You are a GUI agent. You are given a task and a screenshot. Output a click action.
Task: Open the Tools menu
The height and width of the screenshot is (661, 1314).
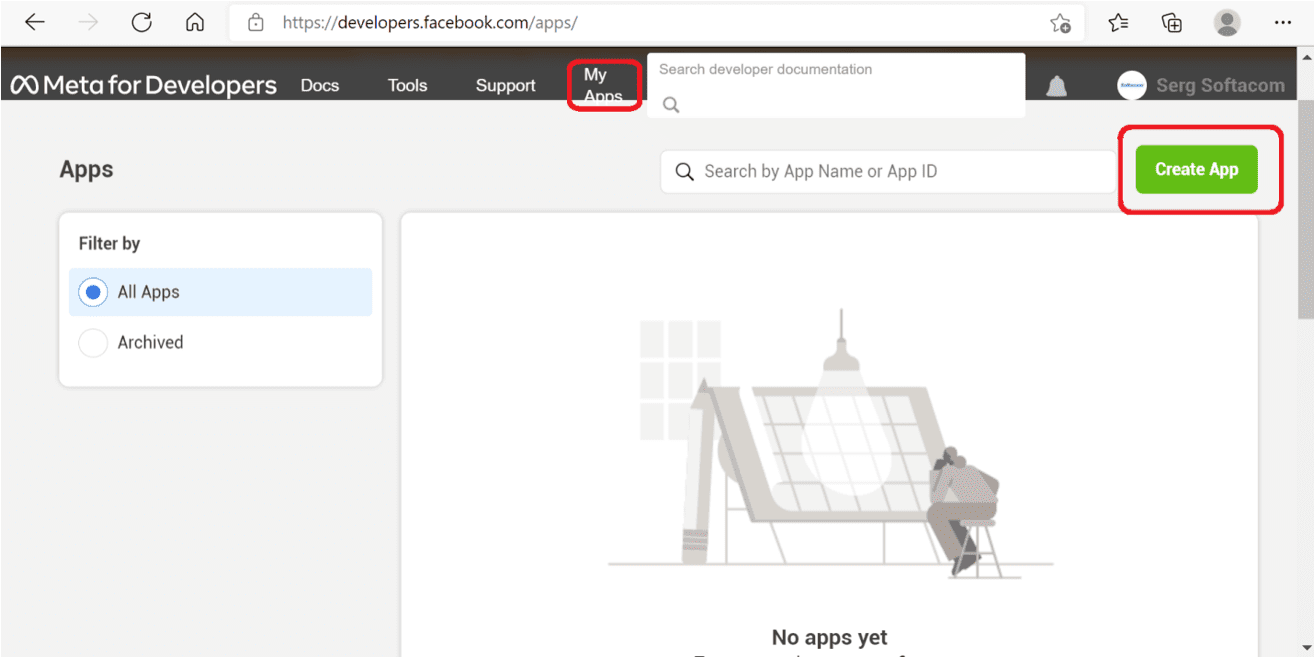pyautogui.click(x=407, y=85)
